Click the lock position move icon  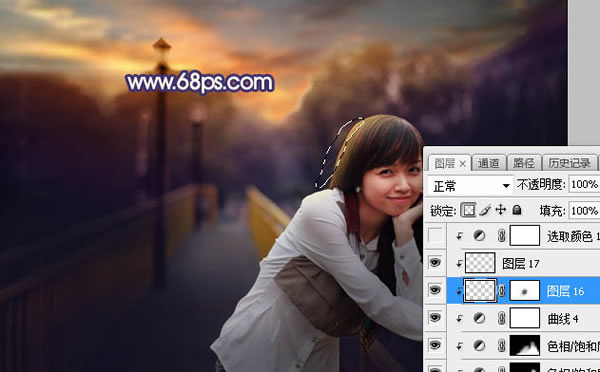pos(501,210)
